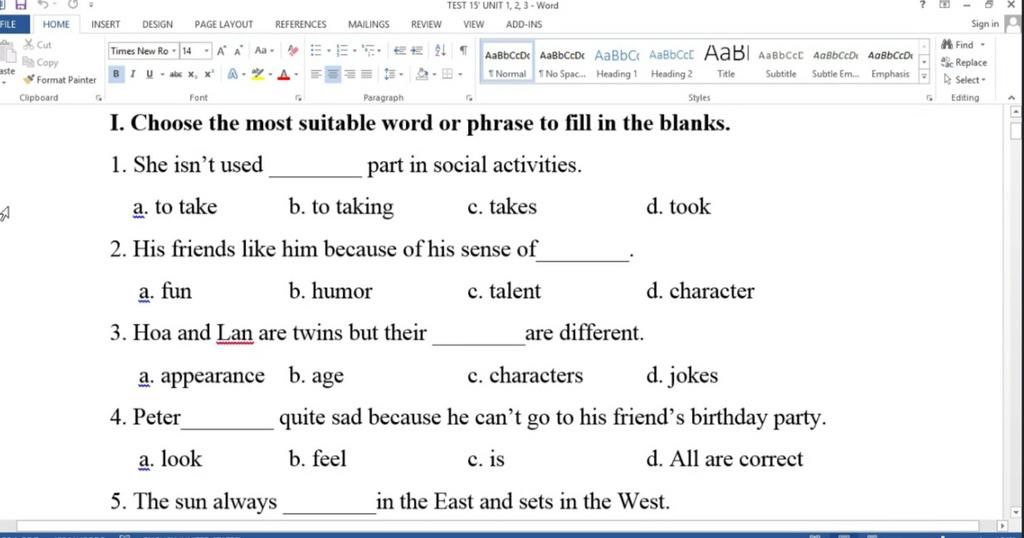Viewport: 1024px width, 538px height.
Task: Toggle Superscript formatting
Action: coord(209,74)
